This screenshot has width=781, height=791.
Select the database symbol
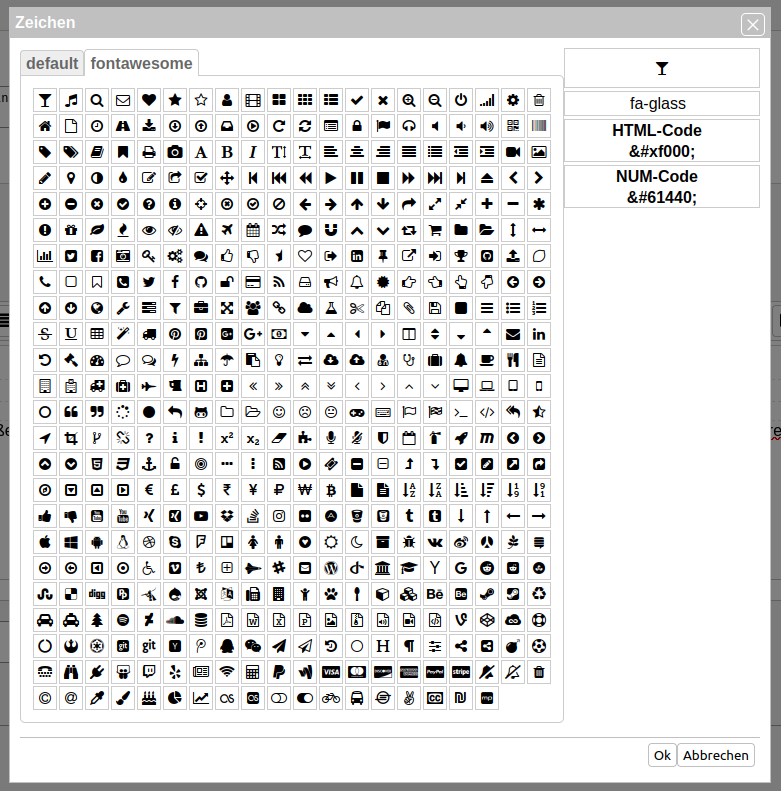click(201, 620)
